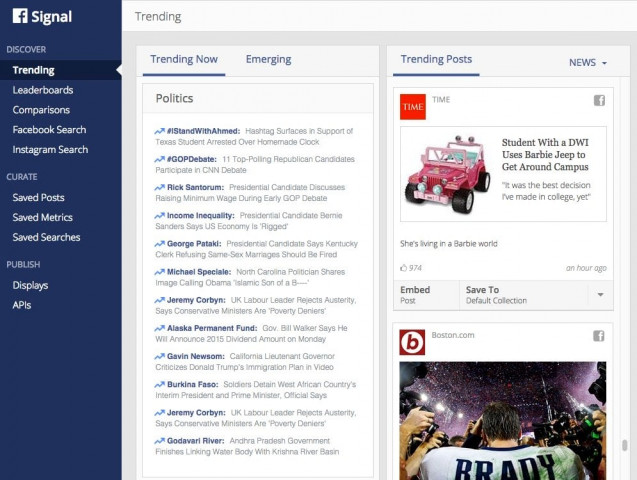Viewport: 637px width, 480px height.
Task: Open the Facebook icon on the TIME post
Action: 599,100
